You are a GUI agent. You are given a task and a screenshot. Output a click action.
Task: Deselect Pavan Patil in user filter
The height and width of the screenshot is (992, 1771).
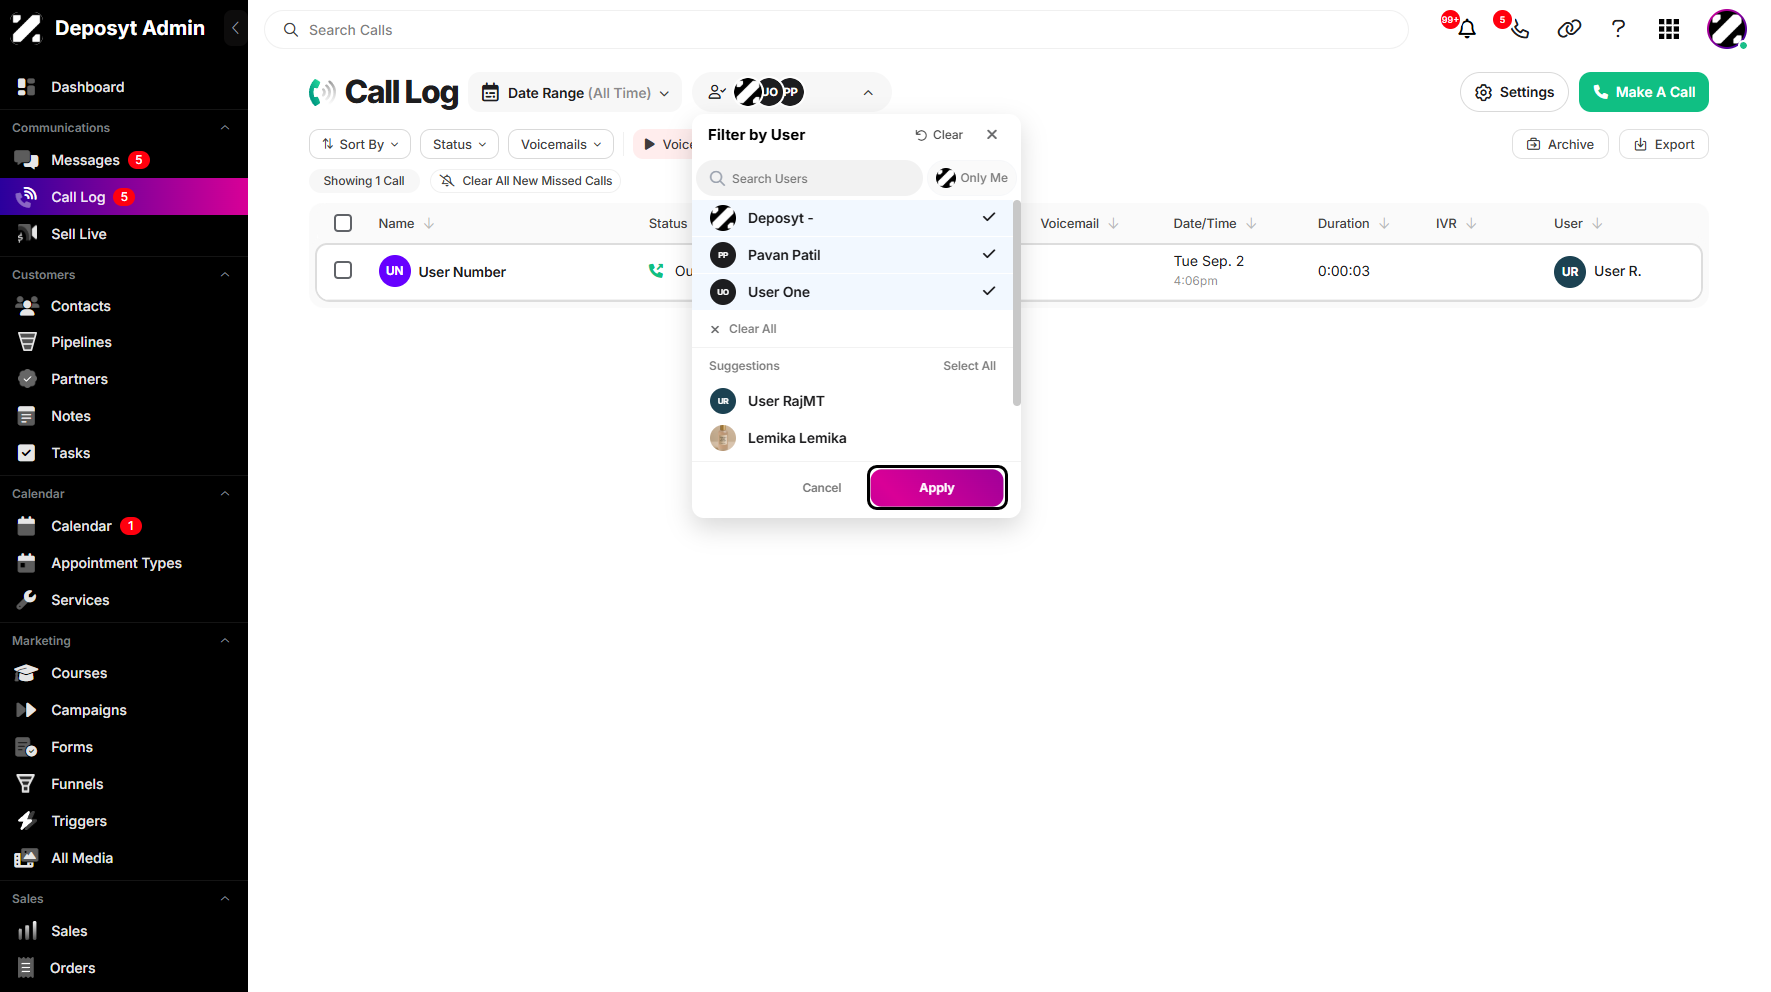pos(853,255)
